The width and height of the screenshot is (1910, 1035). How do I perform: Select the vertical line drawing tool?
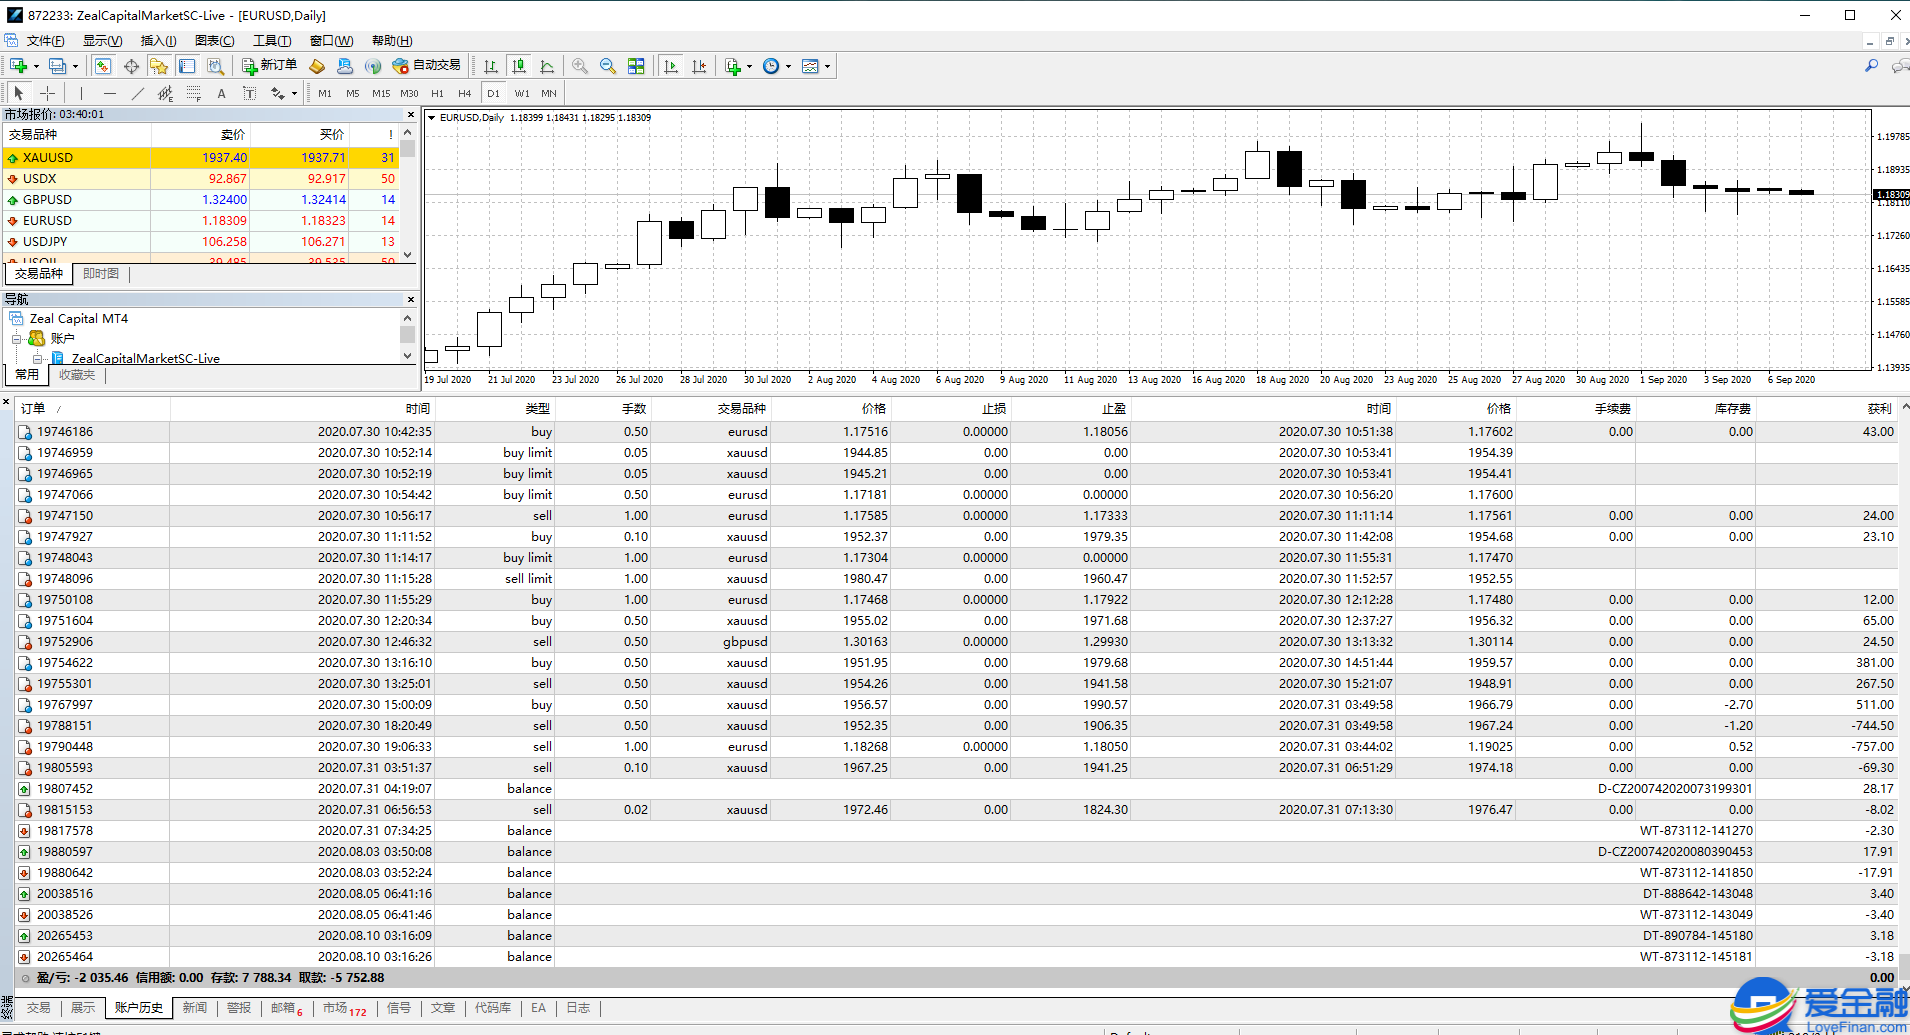81,93
